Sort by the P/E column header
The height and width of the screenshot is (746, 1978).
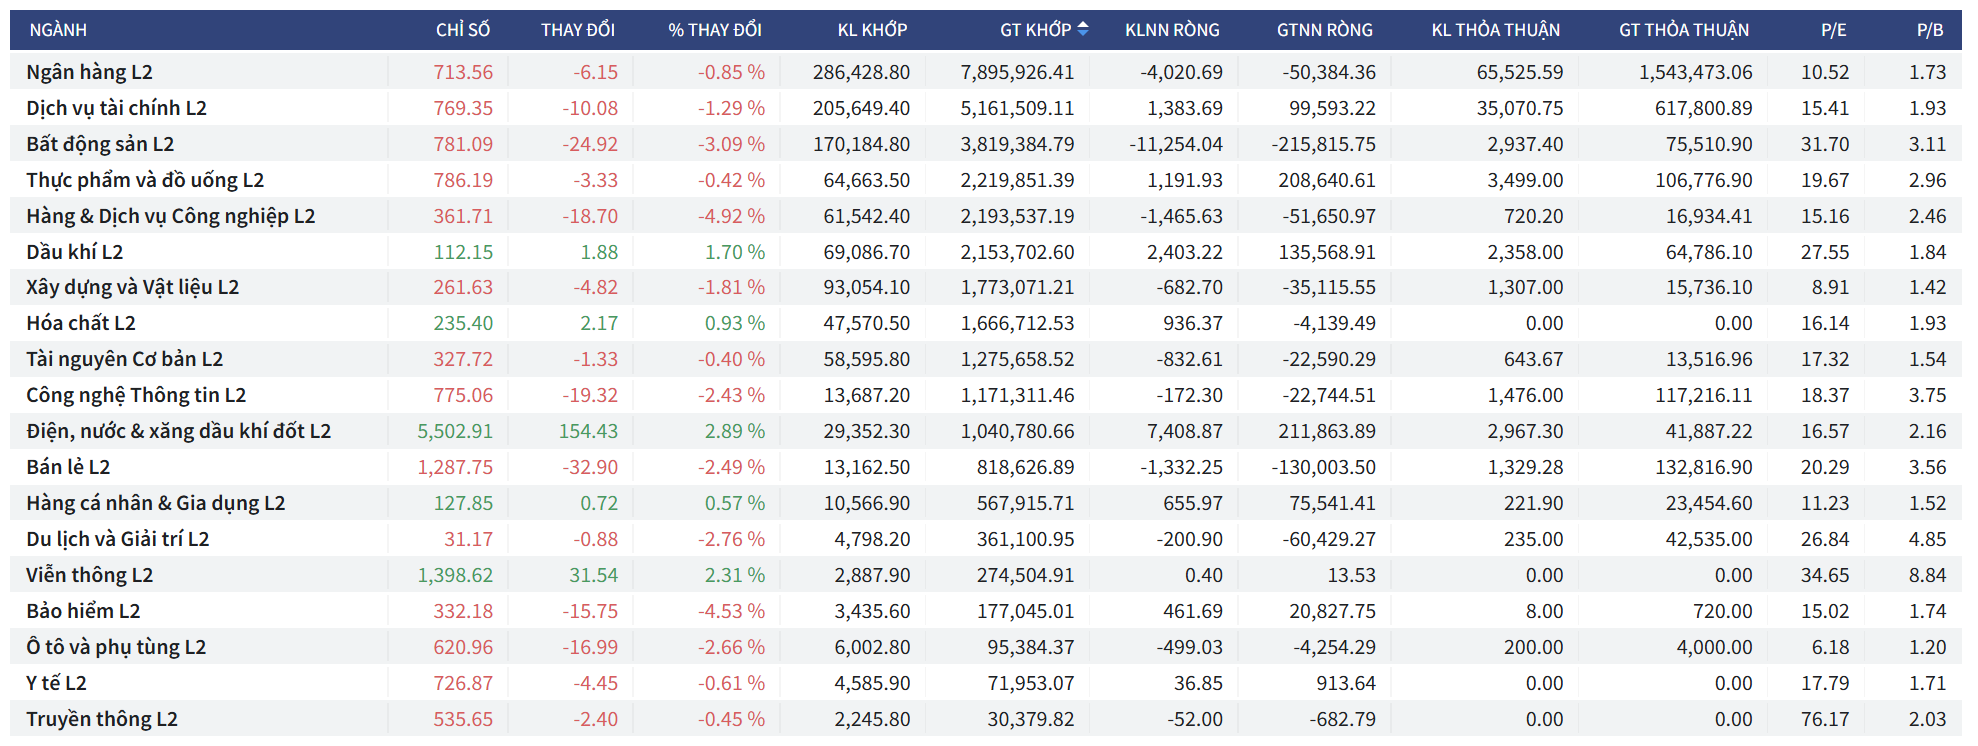point(1833,30)
